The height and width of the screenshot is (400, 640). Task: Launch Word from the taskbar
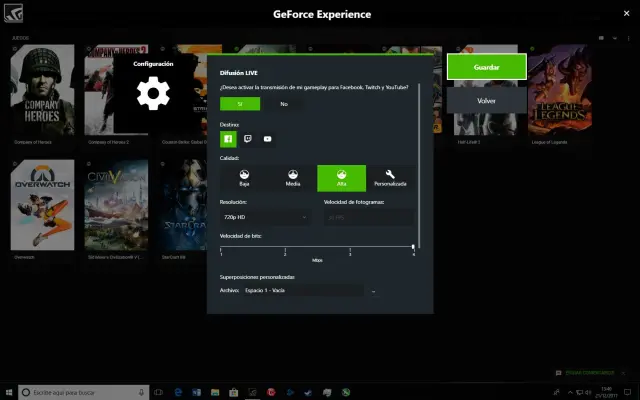pos(197,392)
